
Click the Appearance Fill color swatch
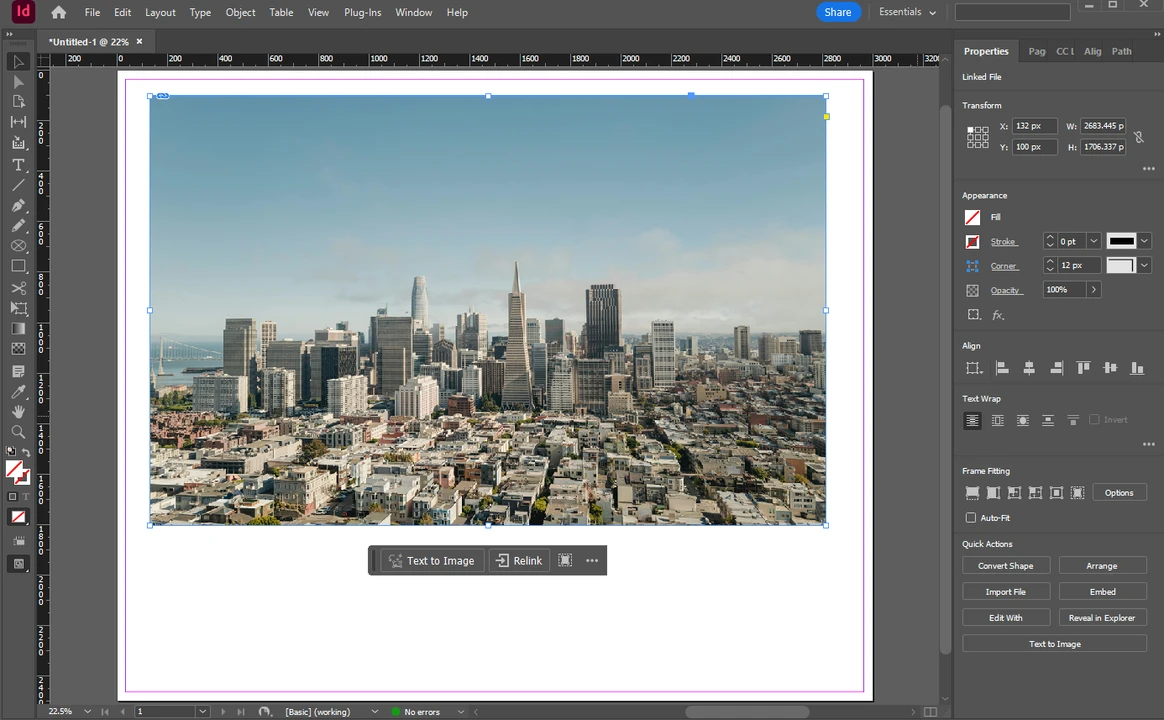[972, 217]
